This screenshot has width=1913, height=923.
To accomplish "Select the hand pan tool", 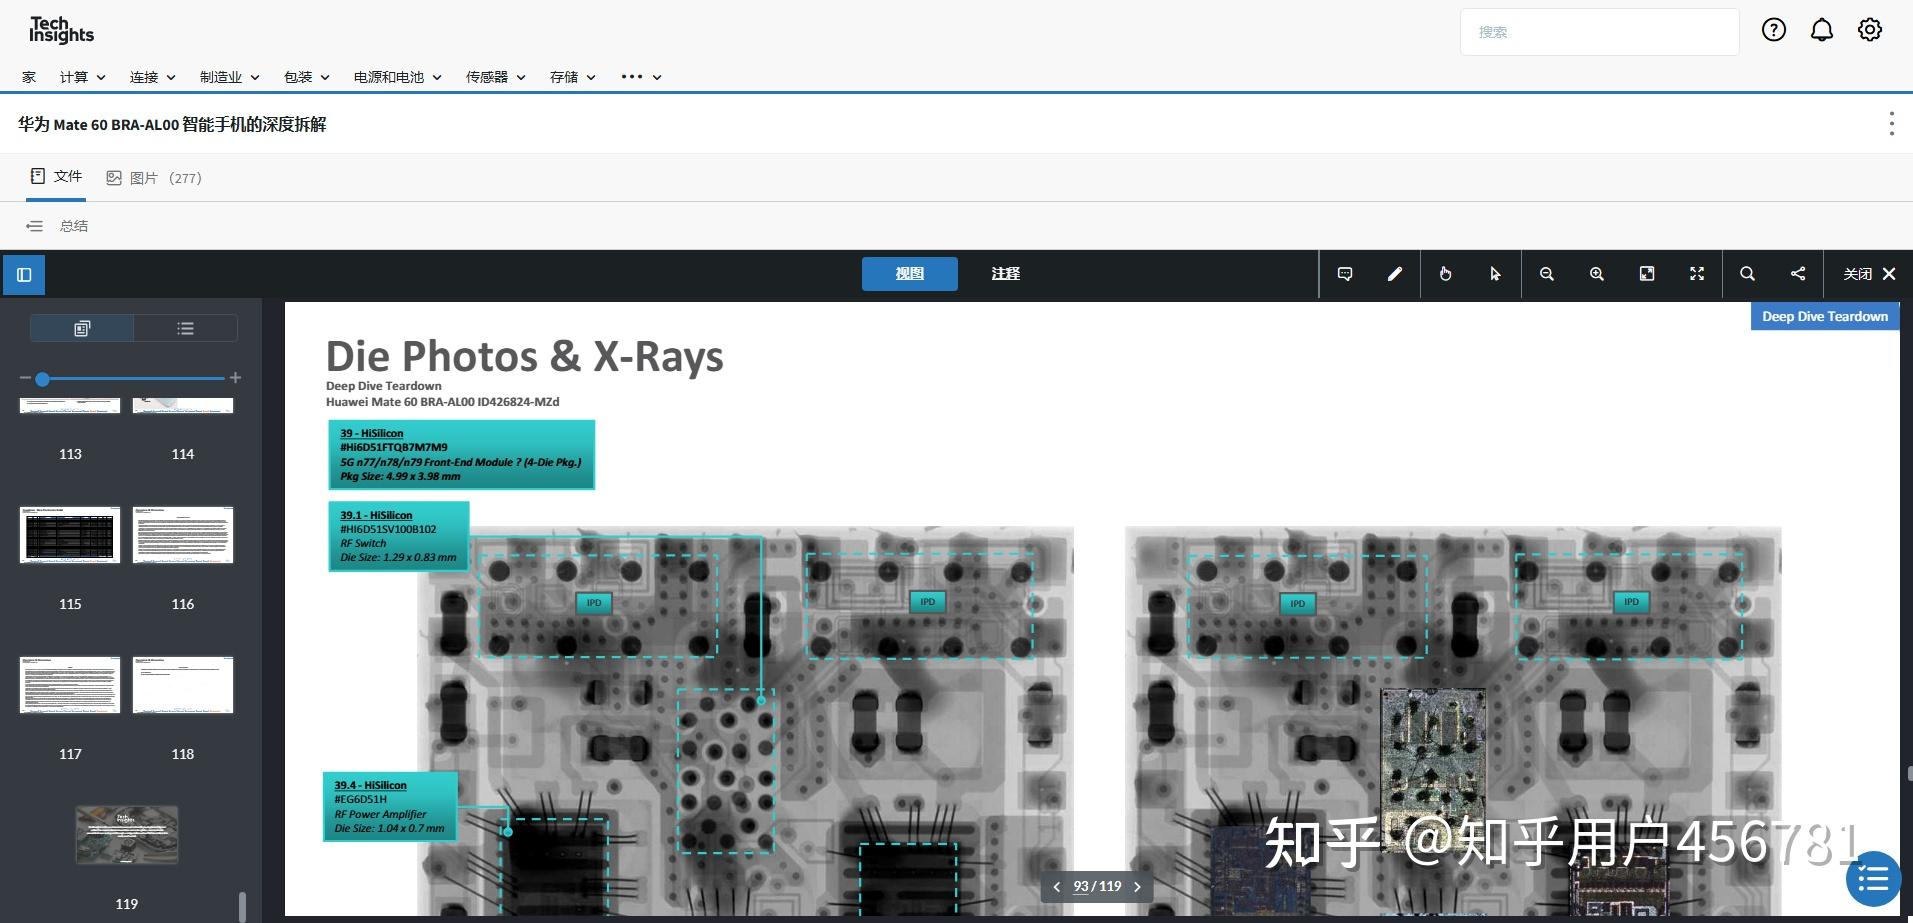I will pyautogui.click(x=1445, y=274).
